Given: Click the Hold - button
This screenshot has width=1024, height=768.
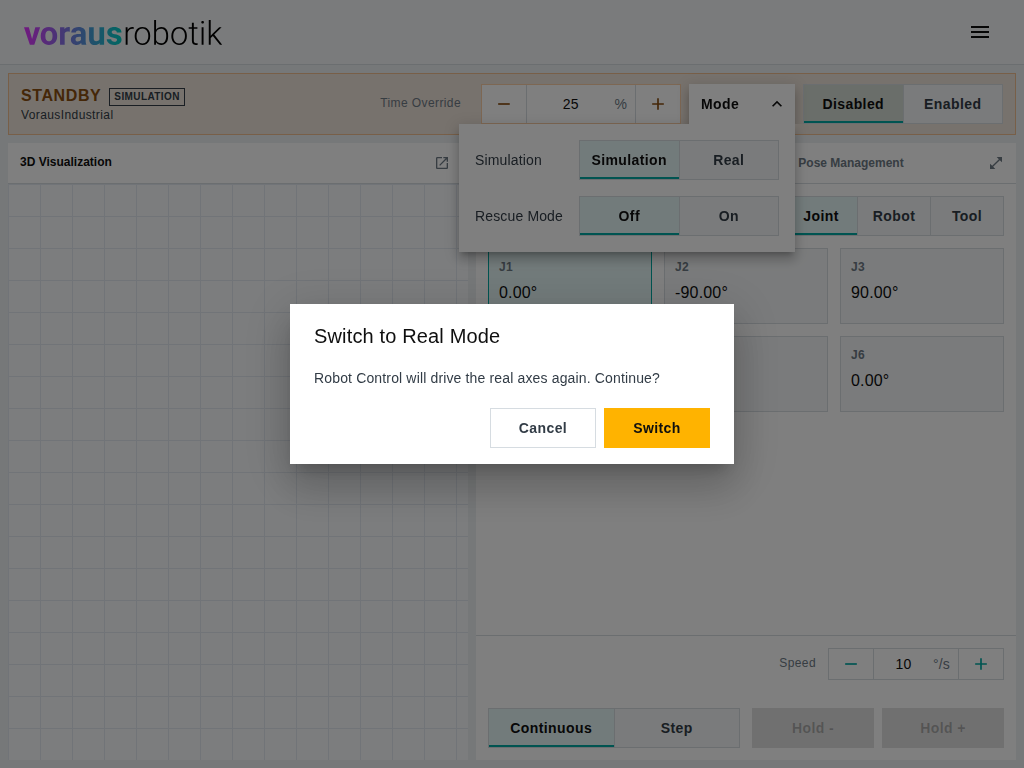Looking at the screenshot, I should (813, 728).
